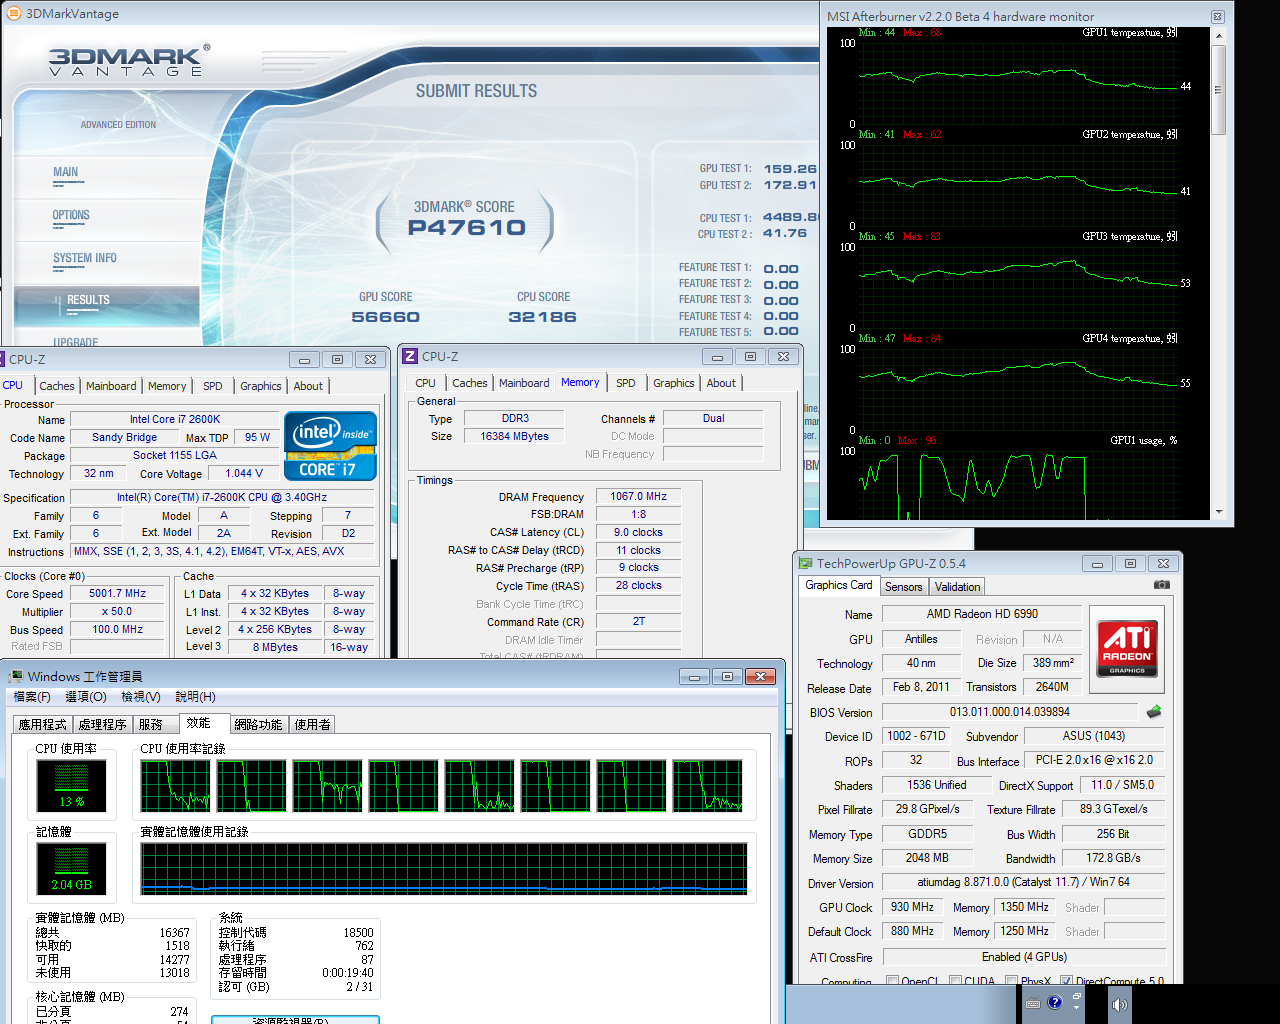Viewport: 1280px width, 1024px height.
Task: Switch to 使用者 tab in Task Manager
Action: point(313,725)
